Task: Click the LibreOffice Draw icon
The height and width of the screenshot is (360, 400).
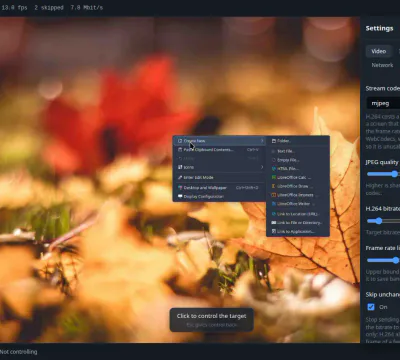Action: (x=274, y=186)
